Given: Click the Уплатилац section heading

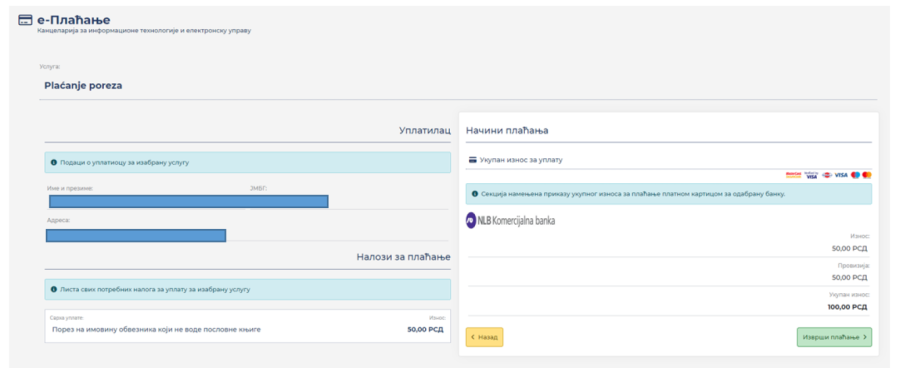Looking at the screenshot, I should click(425, 131).
